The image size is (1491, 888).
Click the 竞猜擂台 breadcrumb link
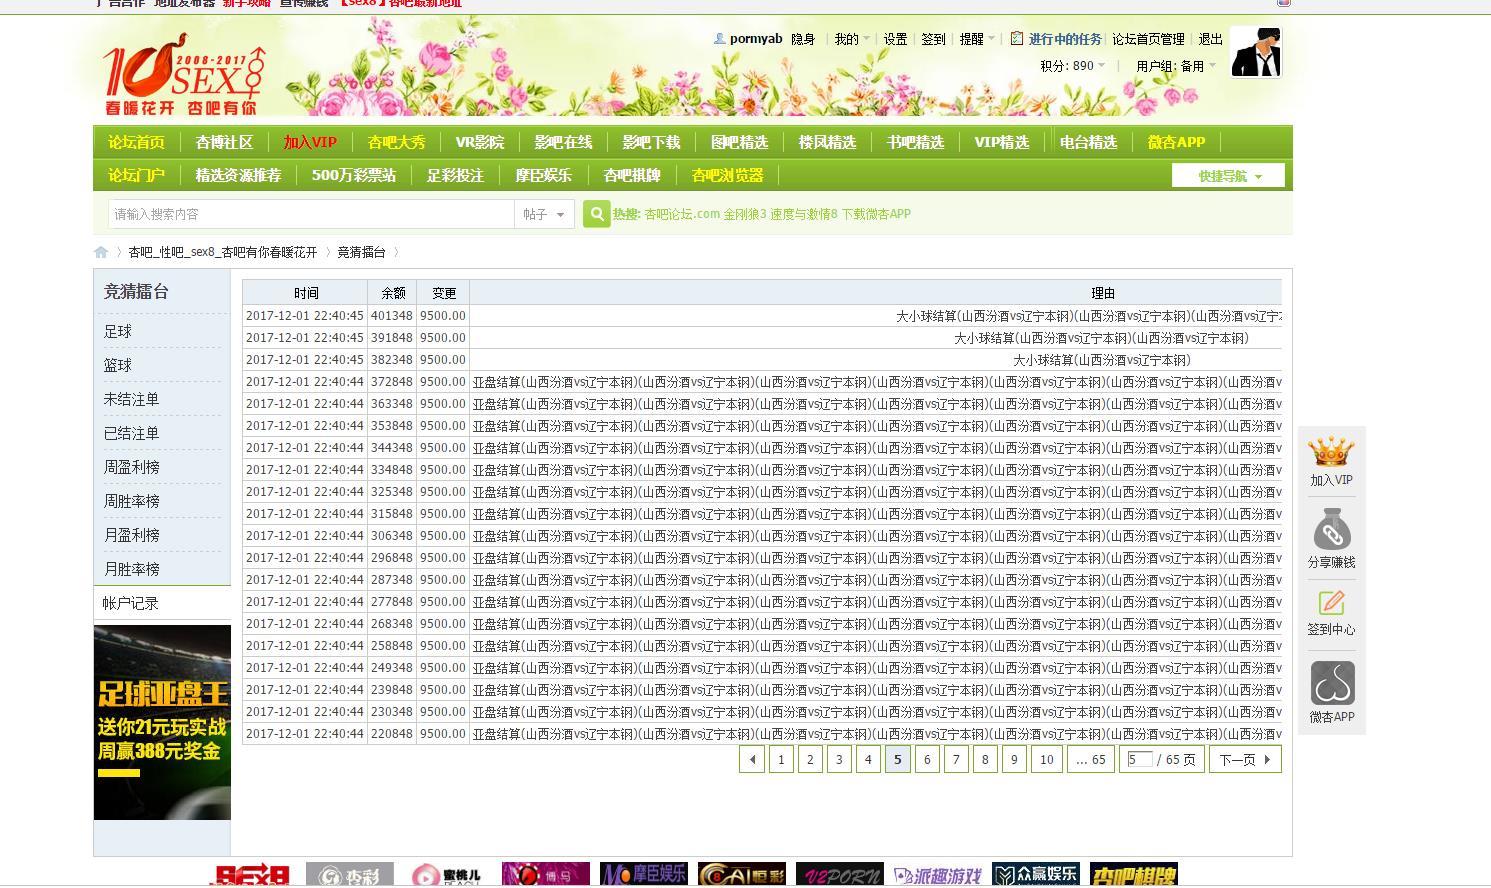coord(361,252)
